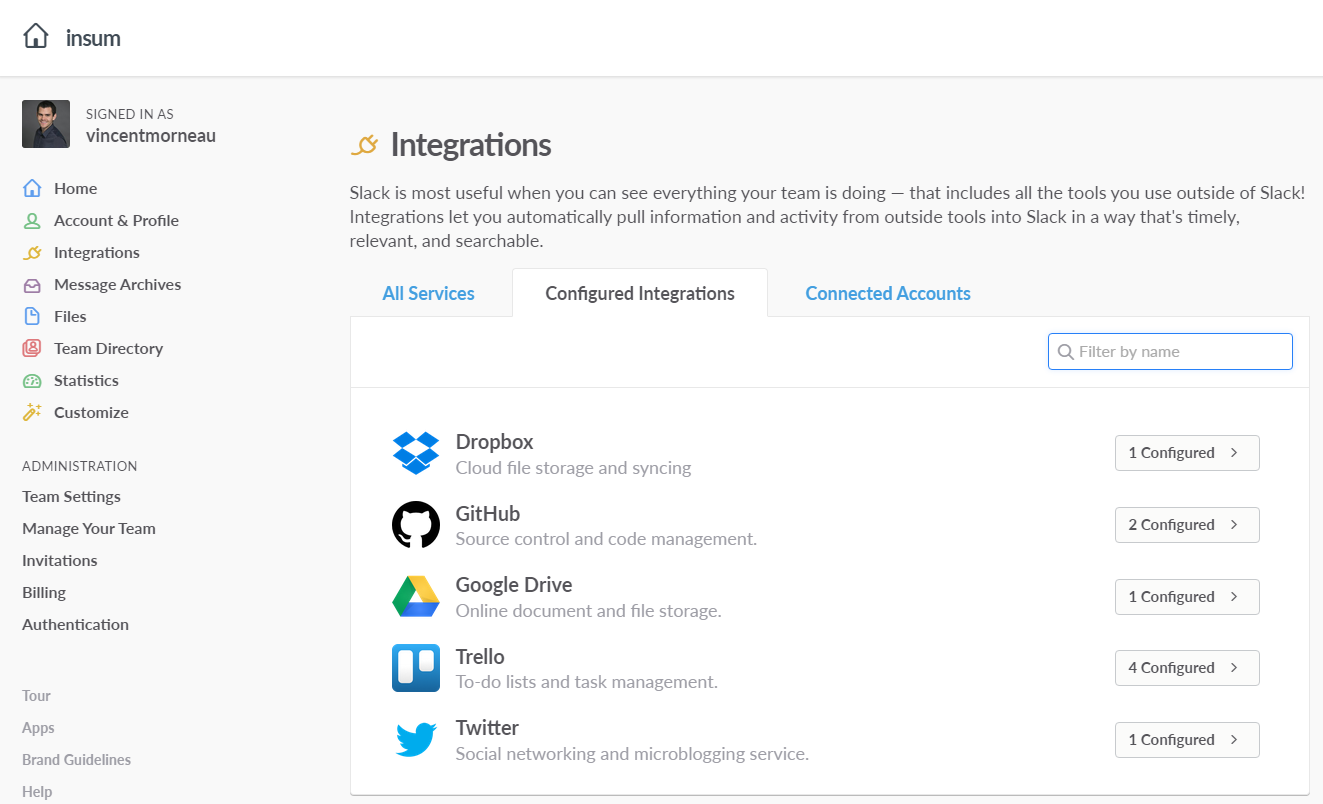Click the Trello integration title
This screenshot has width=1323, height=804.
480,657
